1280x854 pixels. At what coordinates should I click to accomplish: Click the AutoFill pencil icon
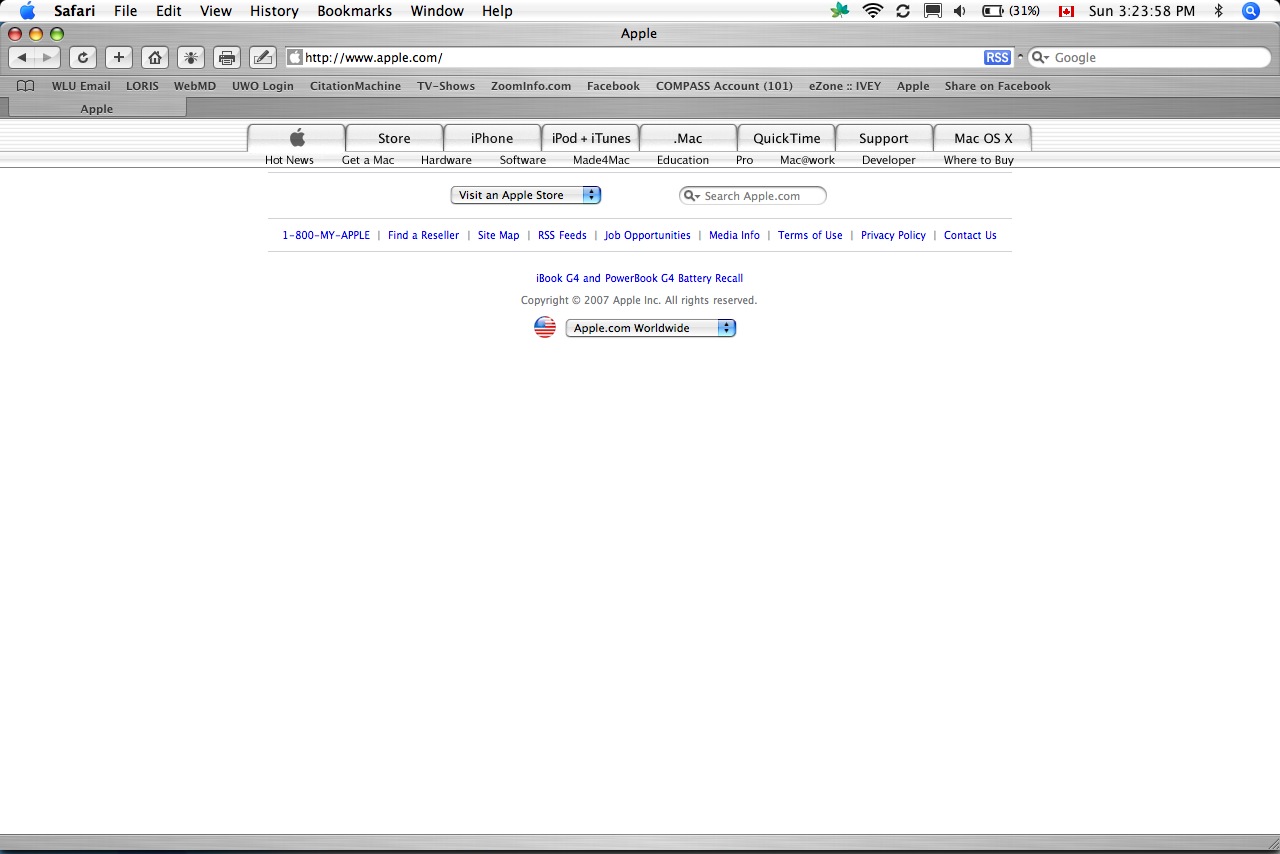262,57
